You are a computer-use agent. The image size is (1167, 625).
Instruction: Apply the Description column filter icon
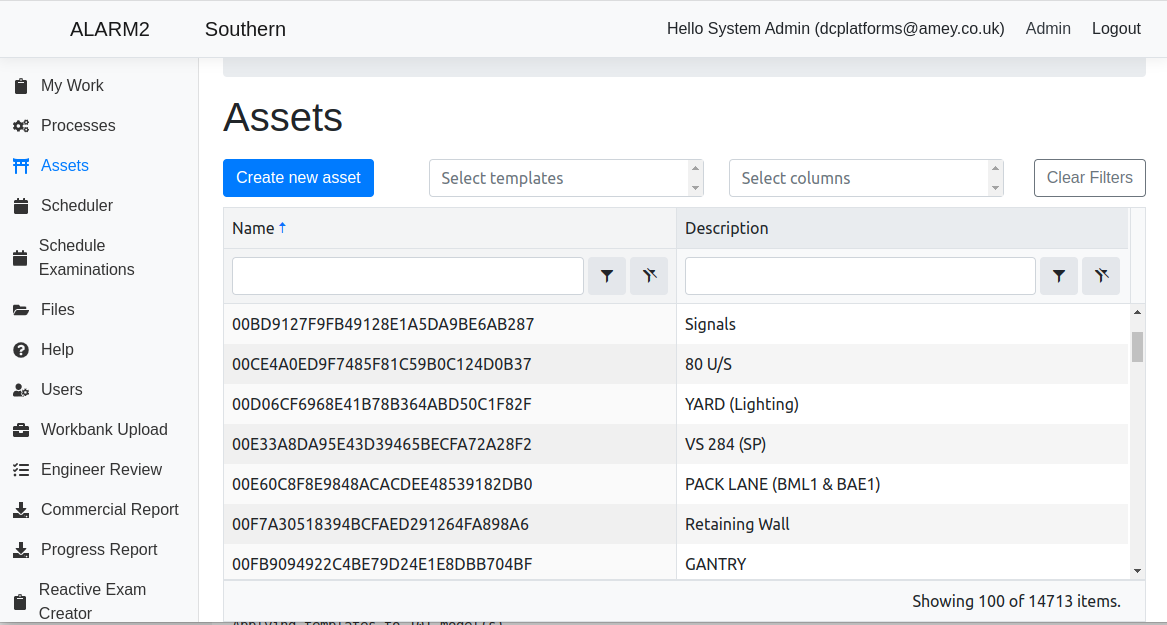(1059, 276)
